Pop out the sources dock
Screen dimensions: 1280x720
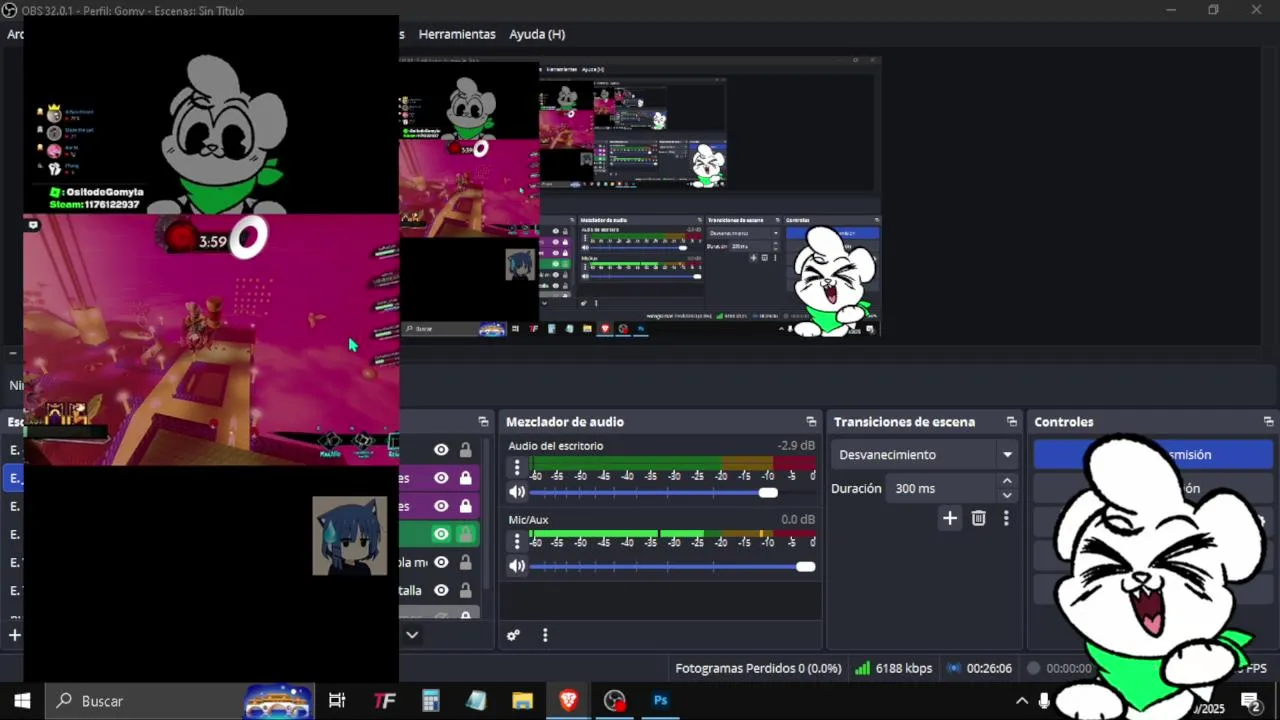coord(483,422)
